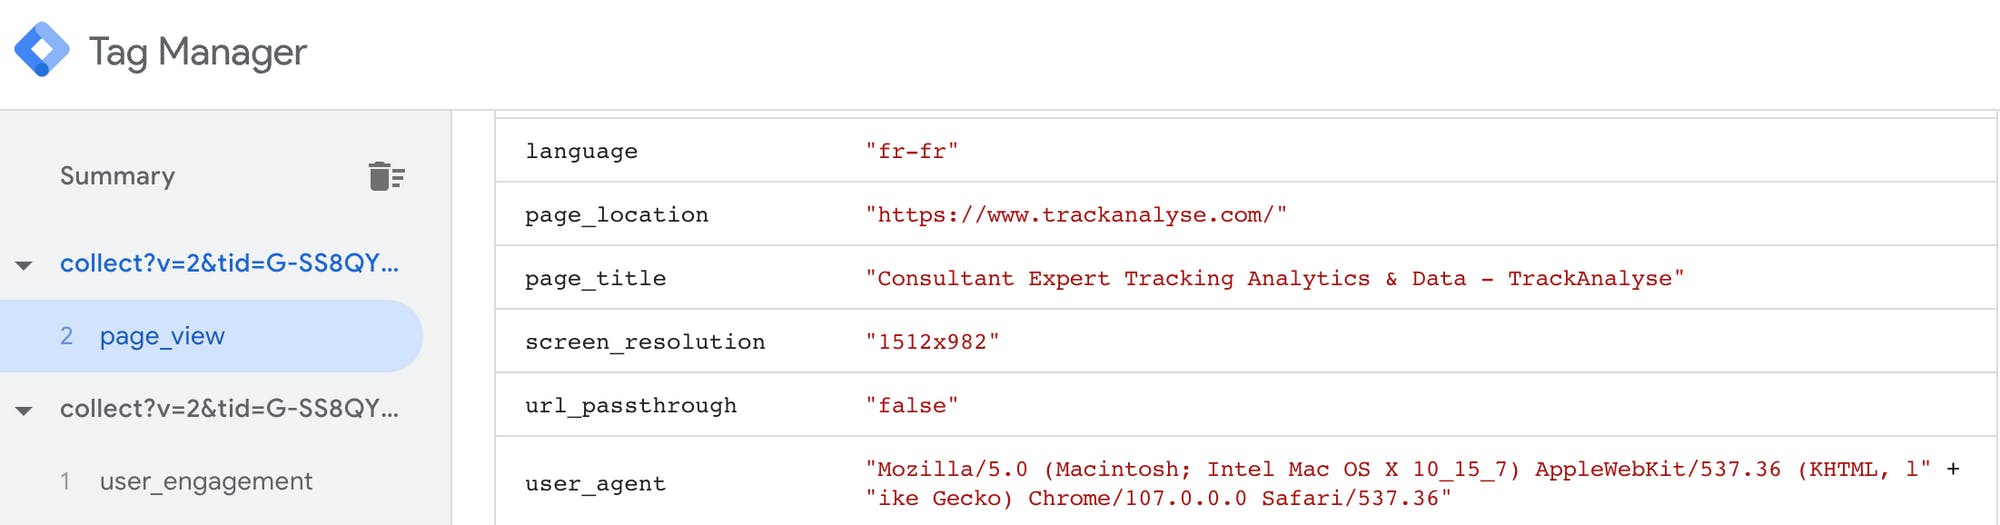The height and width of the screenshot is (525, 2000).
Task: Click the Tag Manager title text
Action: tap(198, 52)
